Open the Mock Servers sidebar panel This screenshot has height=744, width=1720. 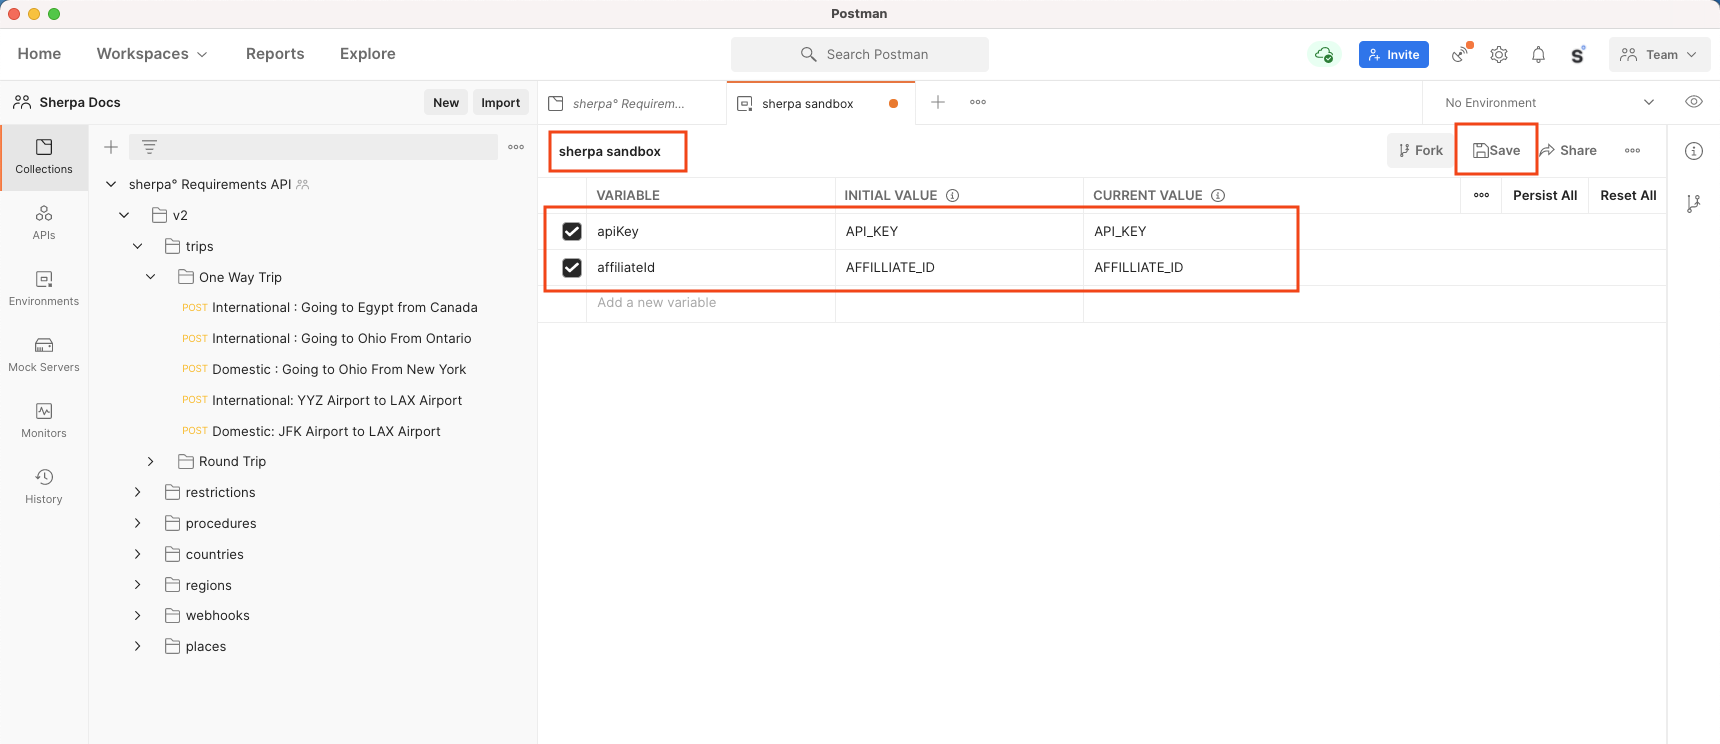pos(44,355)
